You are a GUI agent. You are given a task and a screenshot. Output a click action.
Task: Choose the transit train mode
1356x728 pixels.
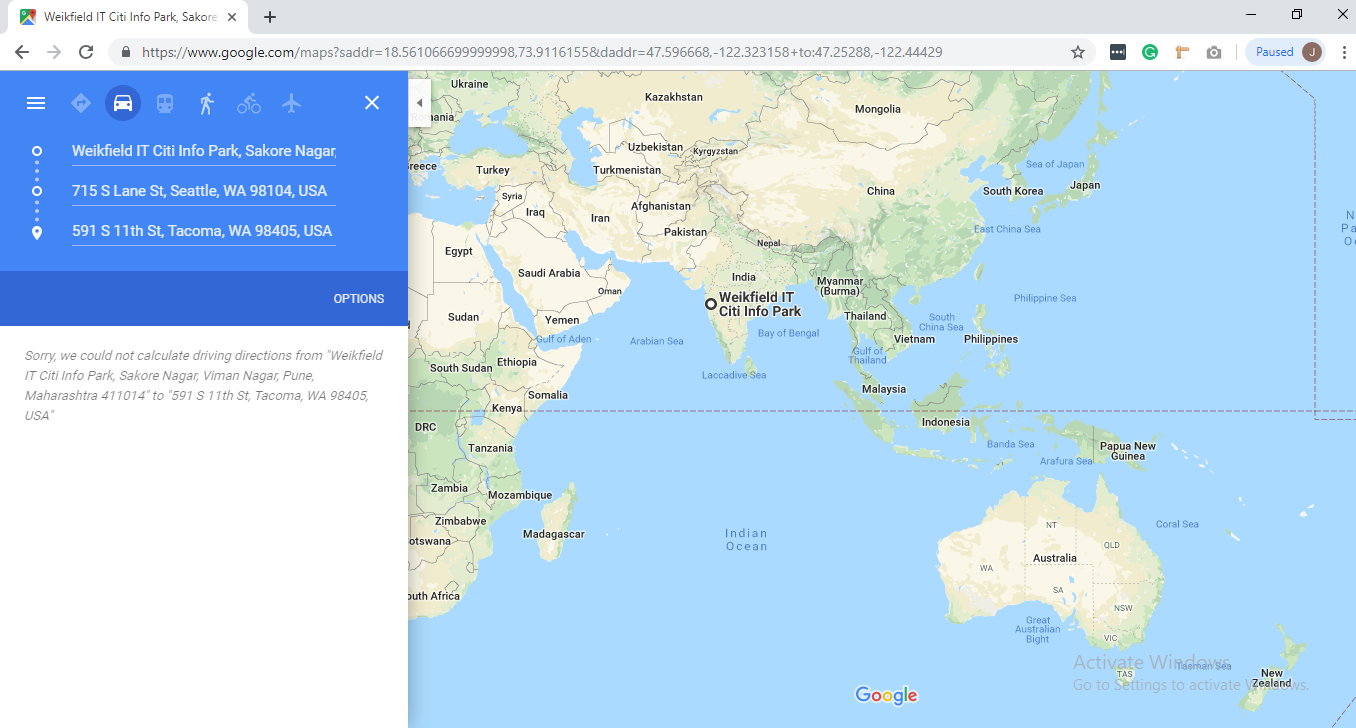pos(165,103)
